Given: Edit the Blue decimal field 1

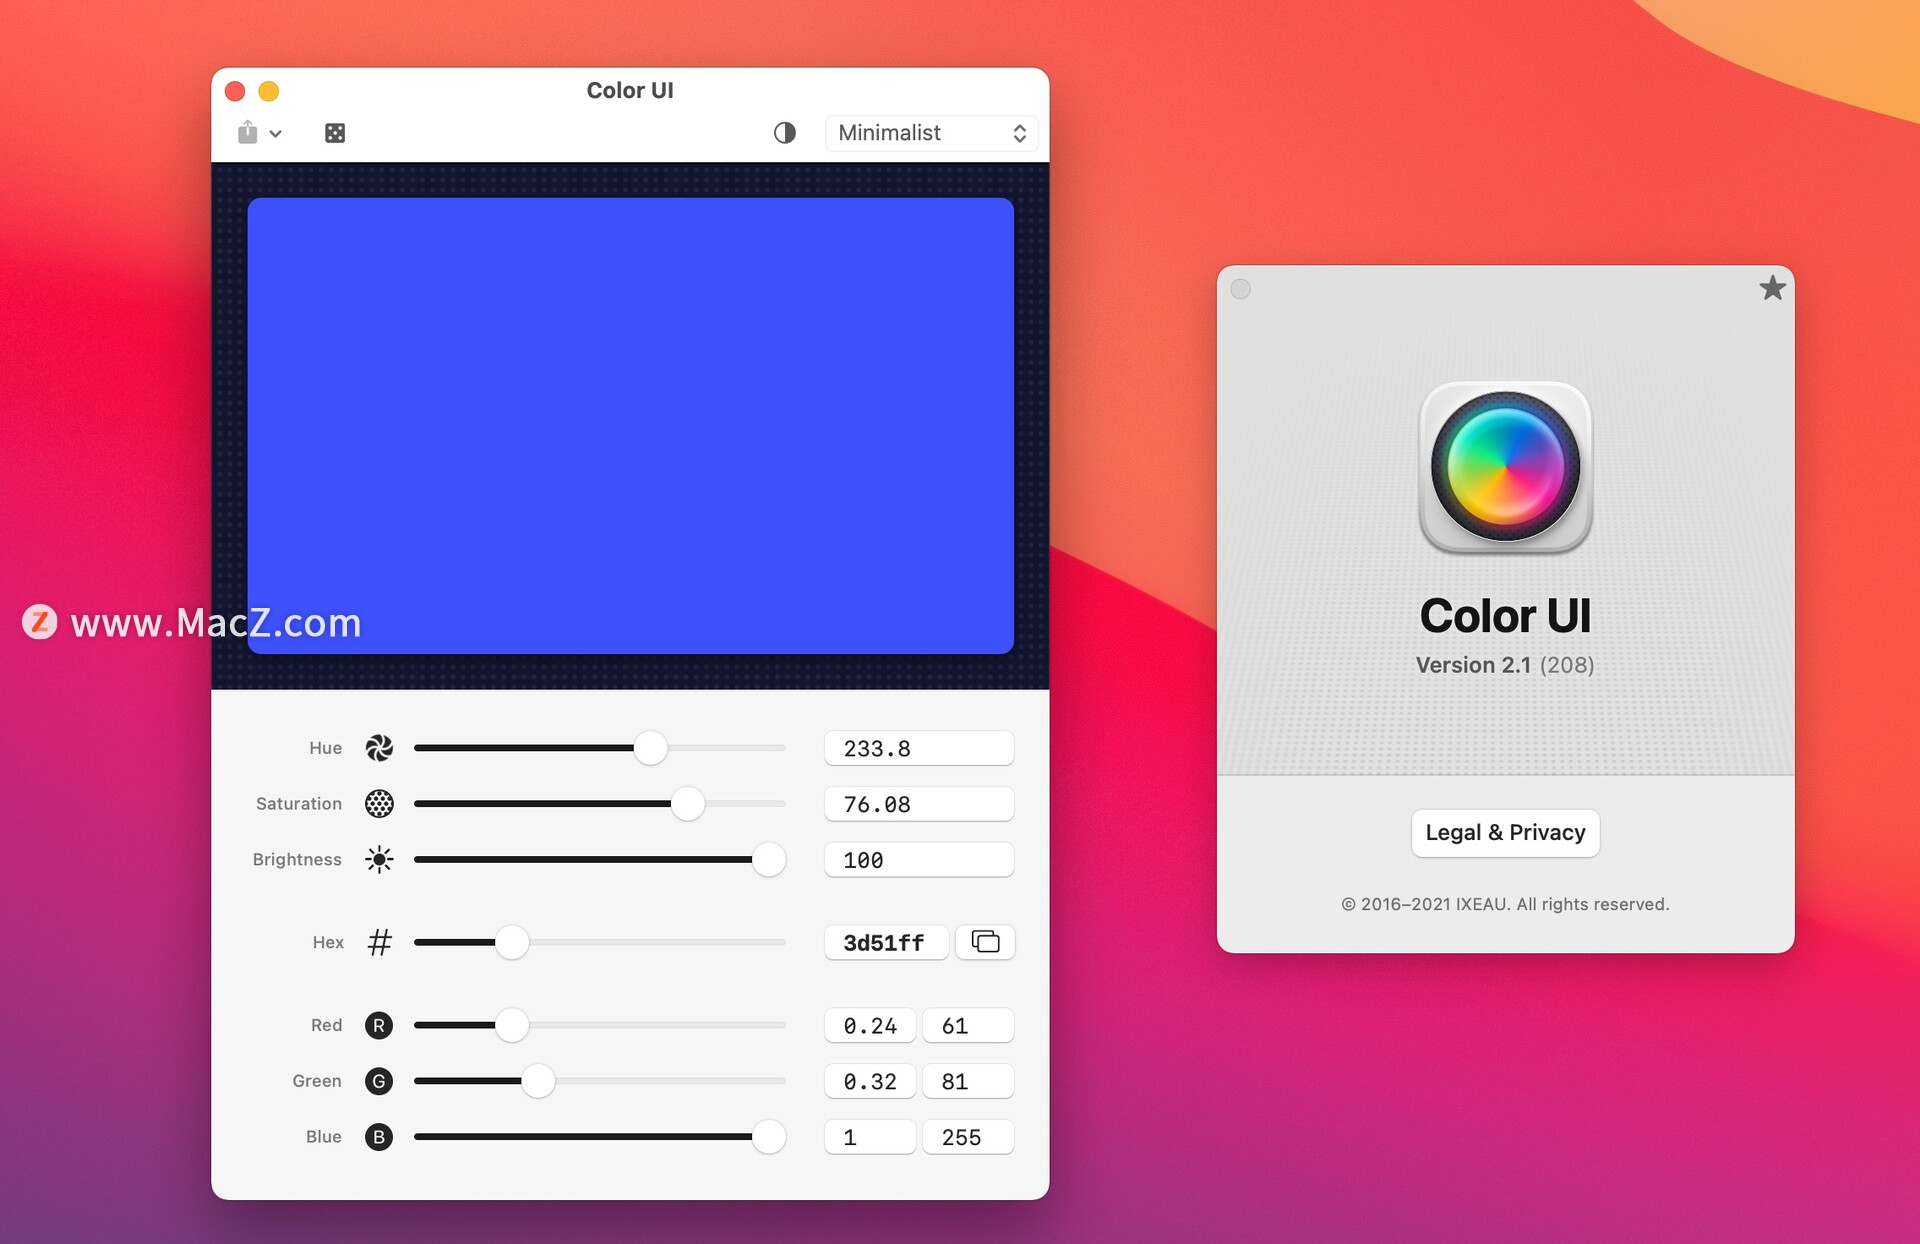Looking at the screenshot, I should 870,1137.
